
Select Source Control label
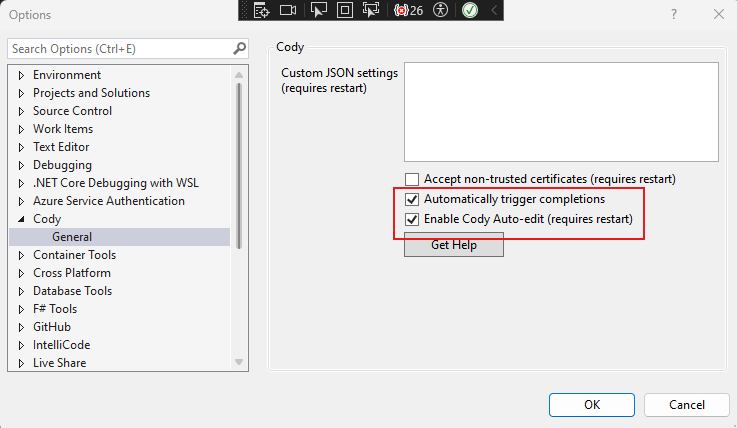72,111
